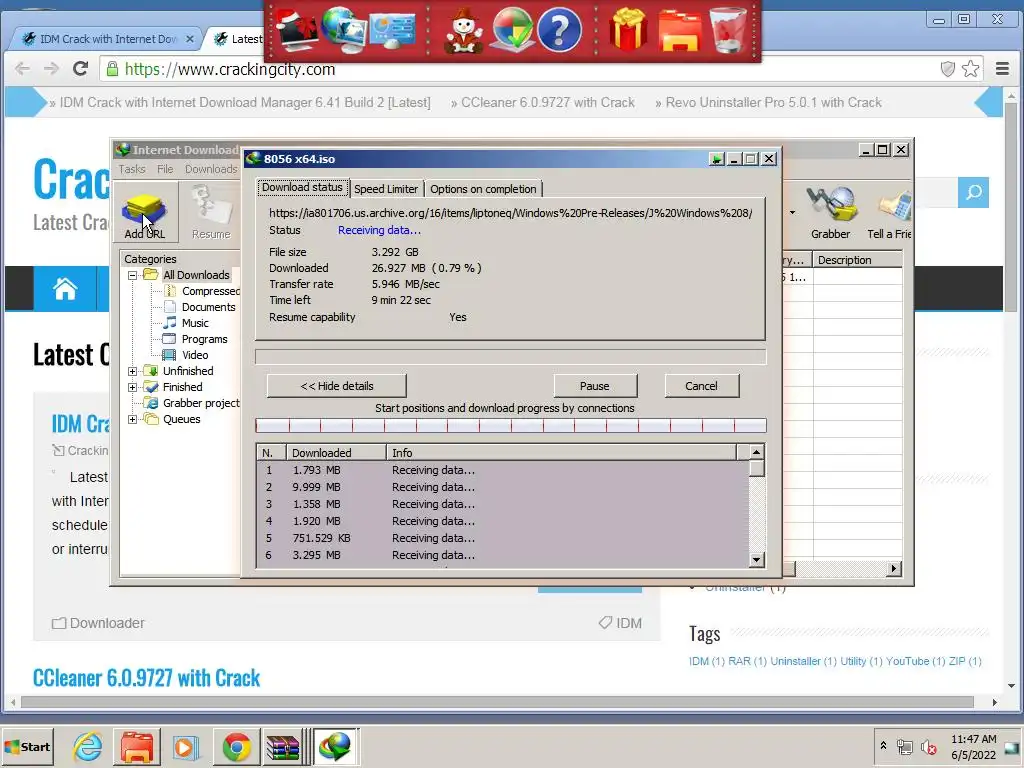Viewport: 1024px width, 768px height.
Task: Open the red folder icon in top dock
Action: 679,31
